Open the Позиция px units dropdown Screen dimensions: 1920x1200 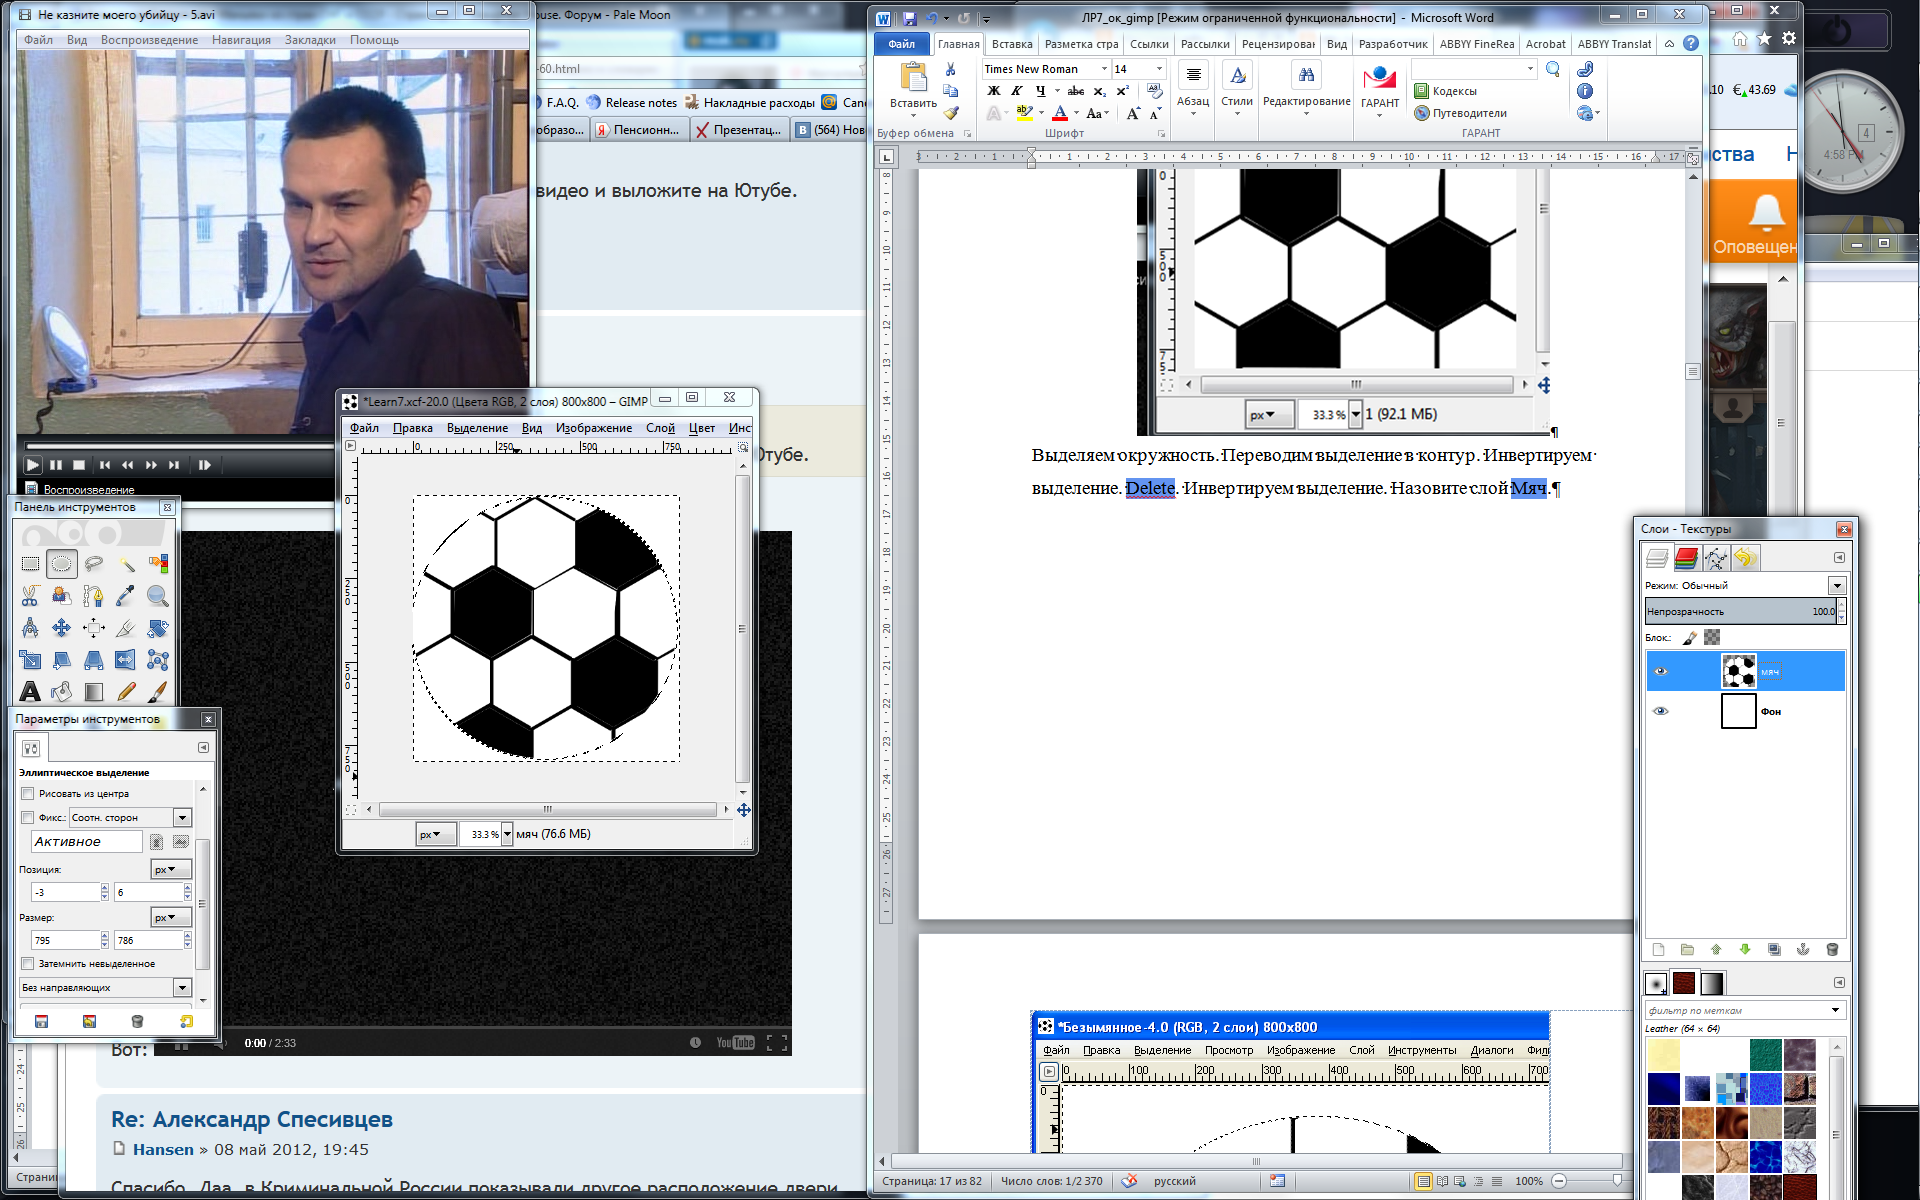pyautogui.click(x=171, y=870)
